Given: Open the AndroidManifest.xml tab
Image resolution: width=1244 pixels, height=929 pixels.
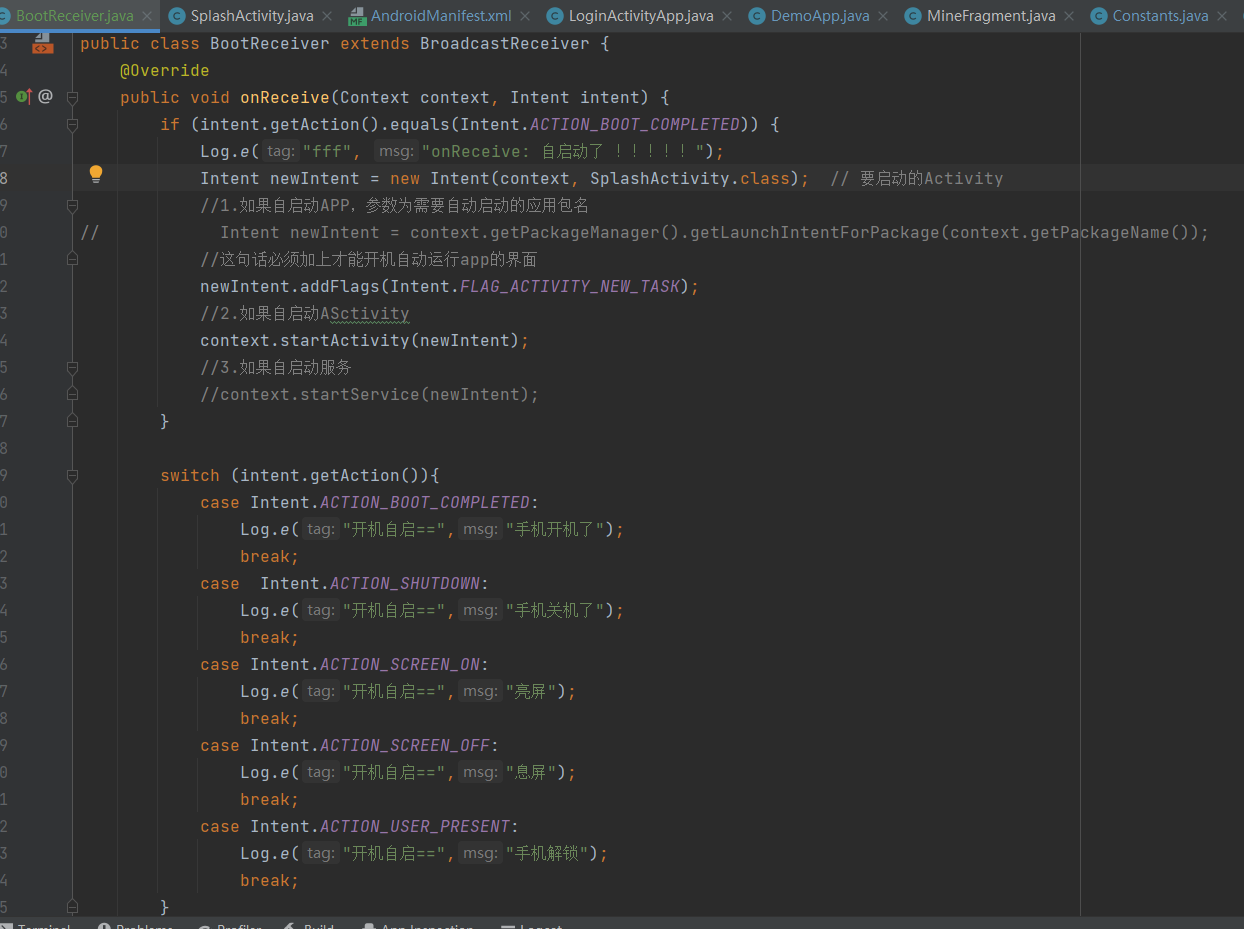Looking at the screenshot, I should 441,16.
